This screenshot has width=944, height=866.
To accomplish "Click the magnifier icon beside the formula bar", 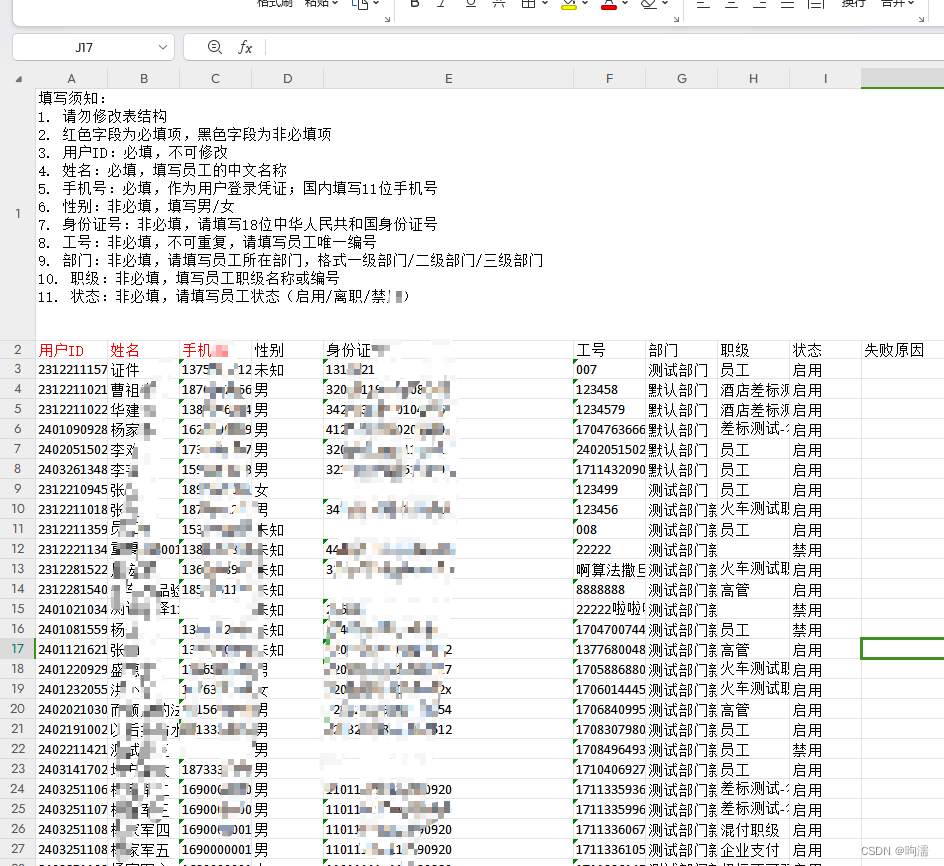I will coord(215,46).
